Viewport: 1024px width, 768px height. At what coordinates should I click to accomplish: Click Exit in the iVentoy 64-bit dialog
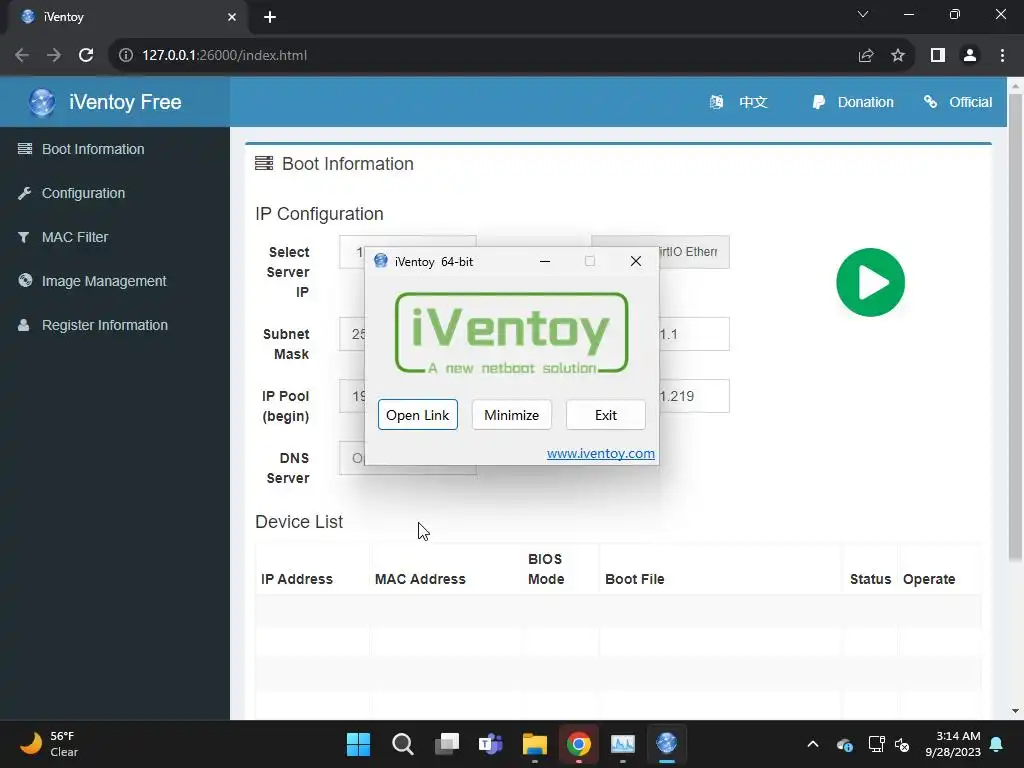[605, 415]
